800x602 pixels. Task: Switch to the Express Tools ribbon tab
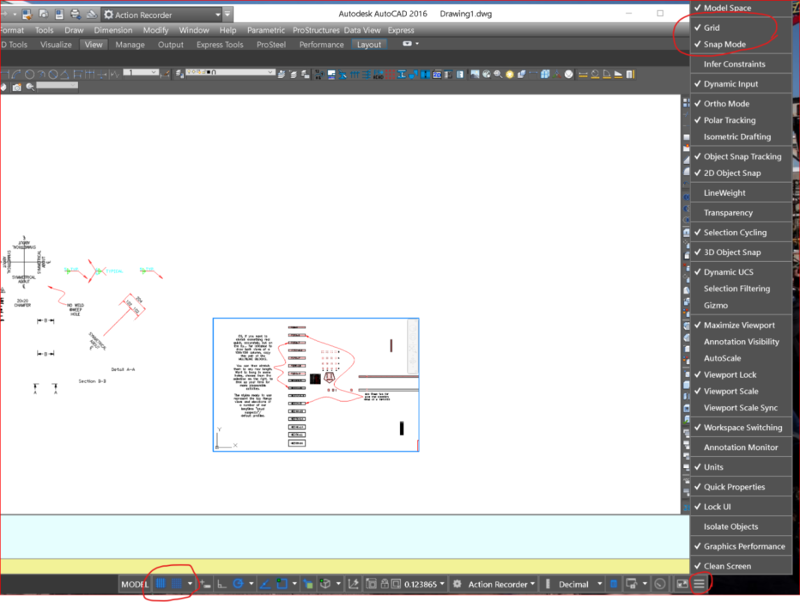[x=219, y=45]
